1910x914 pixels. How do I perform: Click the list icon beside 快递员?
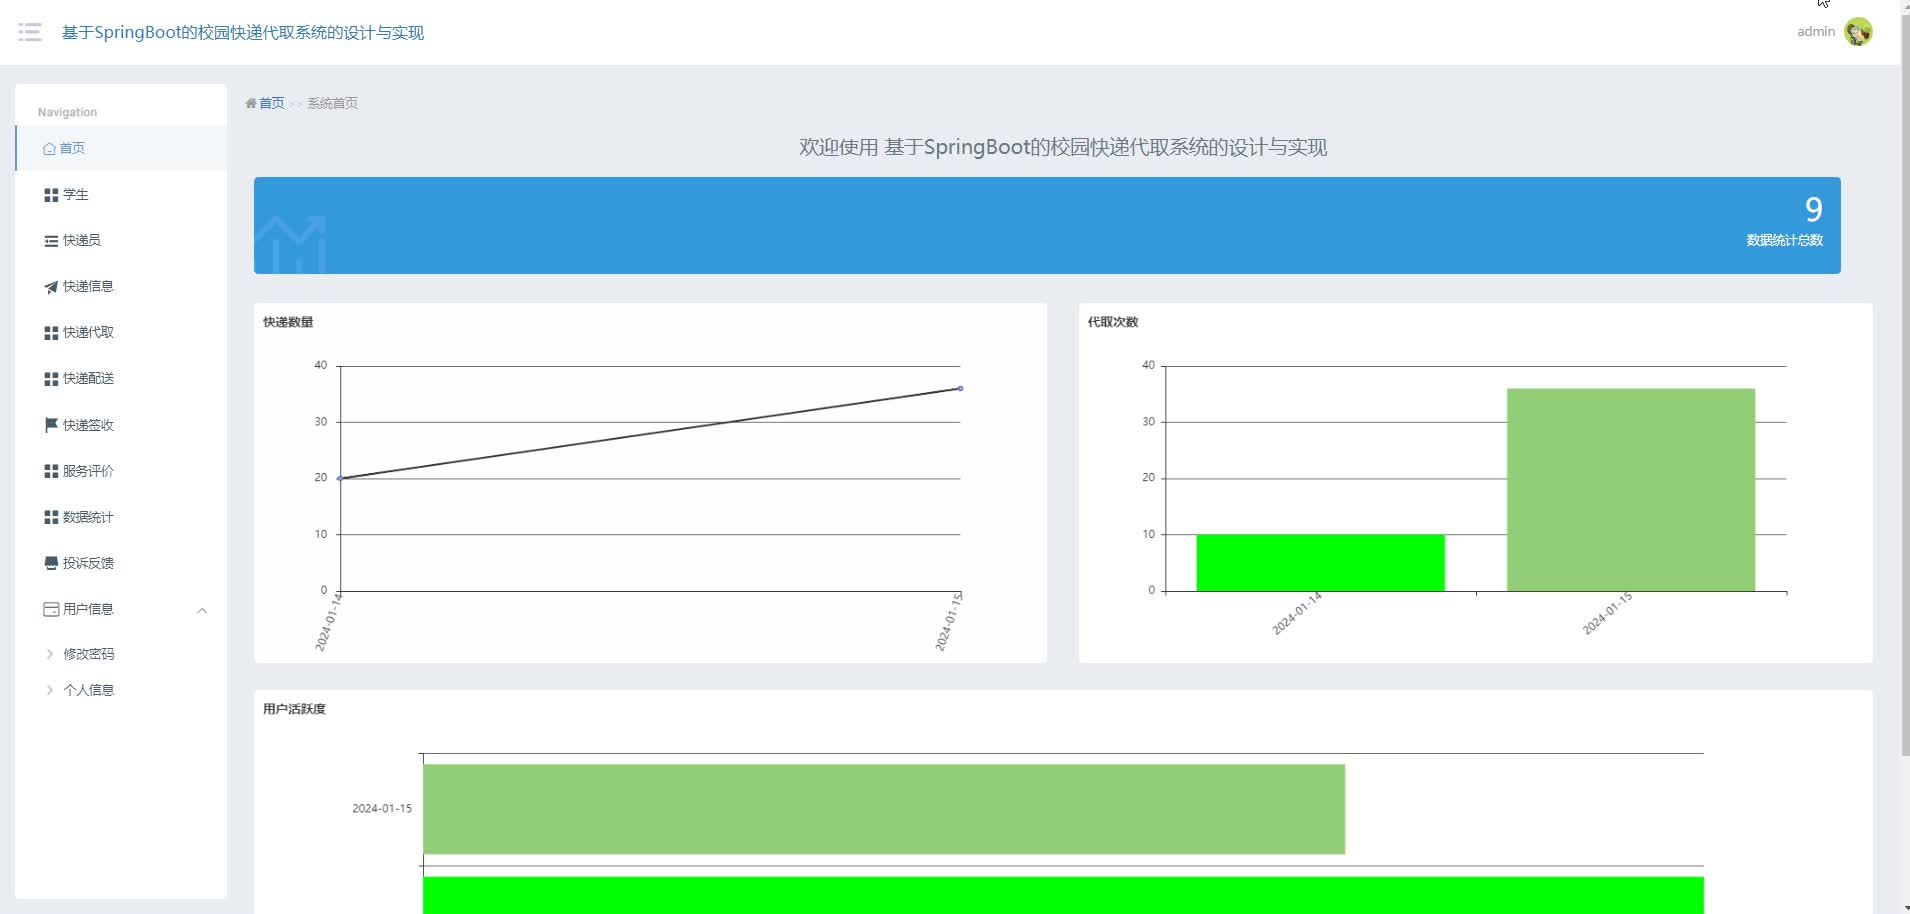click(x=51, y=241)
